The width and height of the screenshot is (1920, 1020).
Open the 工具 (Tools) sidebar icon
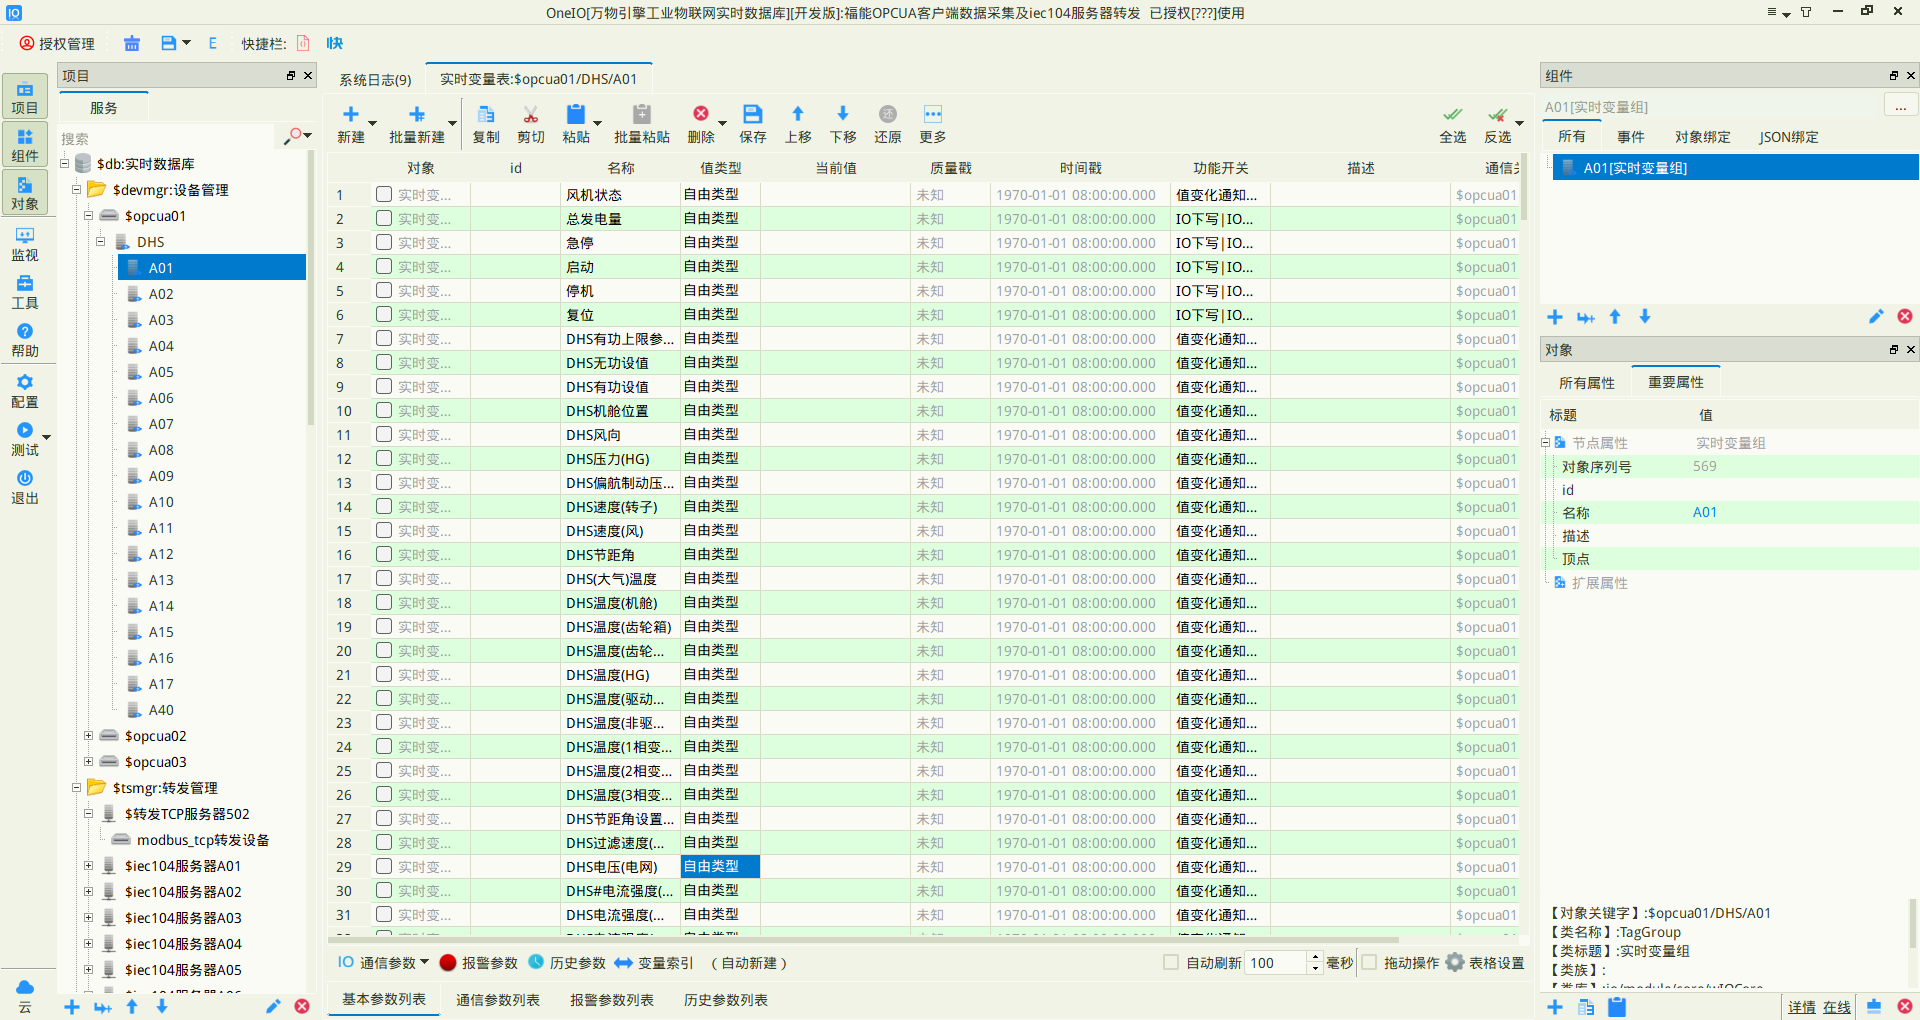point(25,292)
